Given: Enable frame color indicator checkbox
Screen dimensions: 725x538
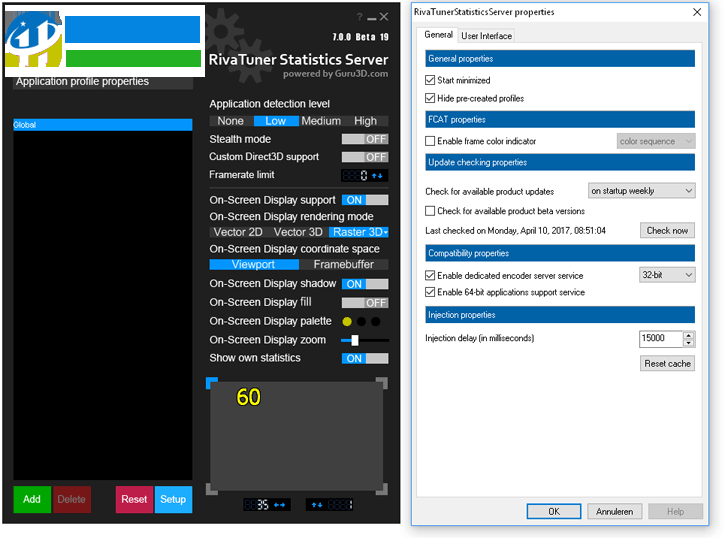Looking at the screenshot, I should [x=430, y=141].
